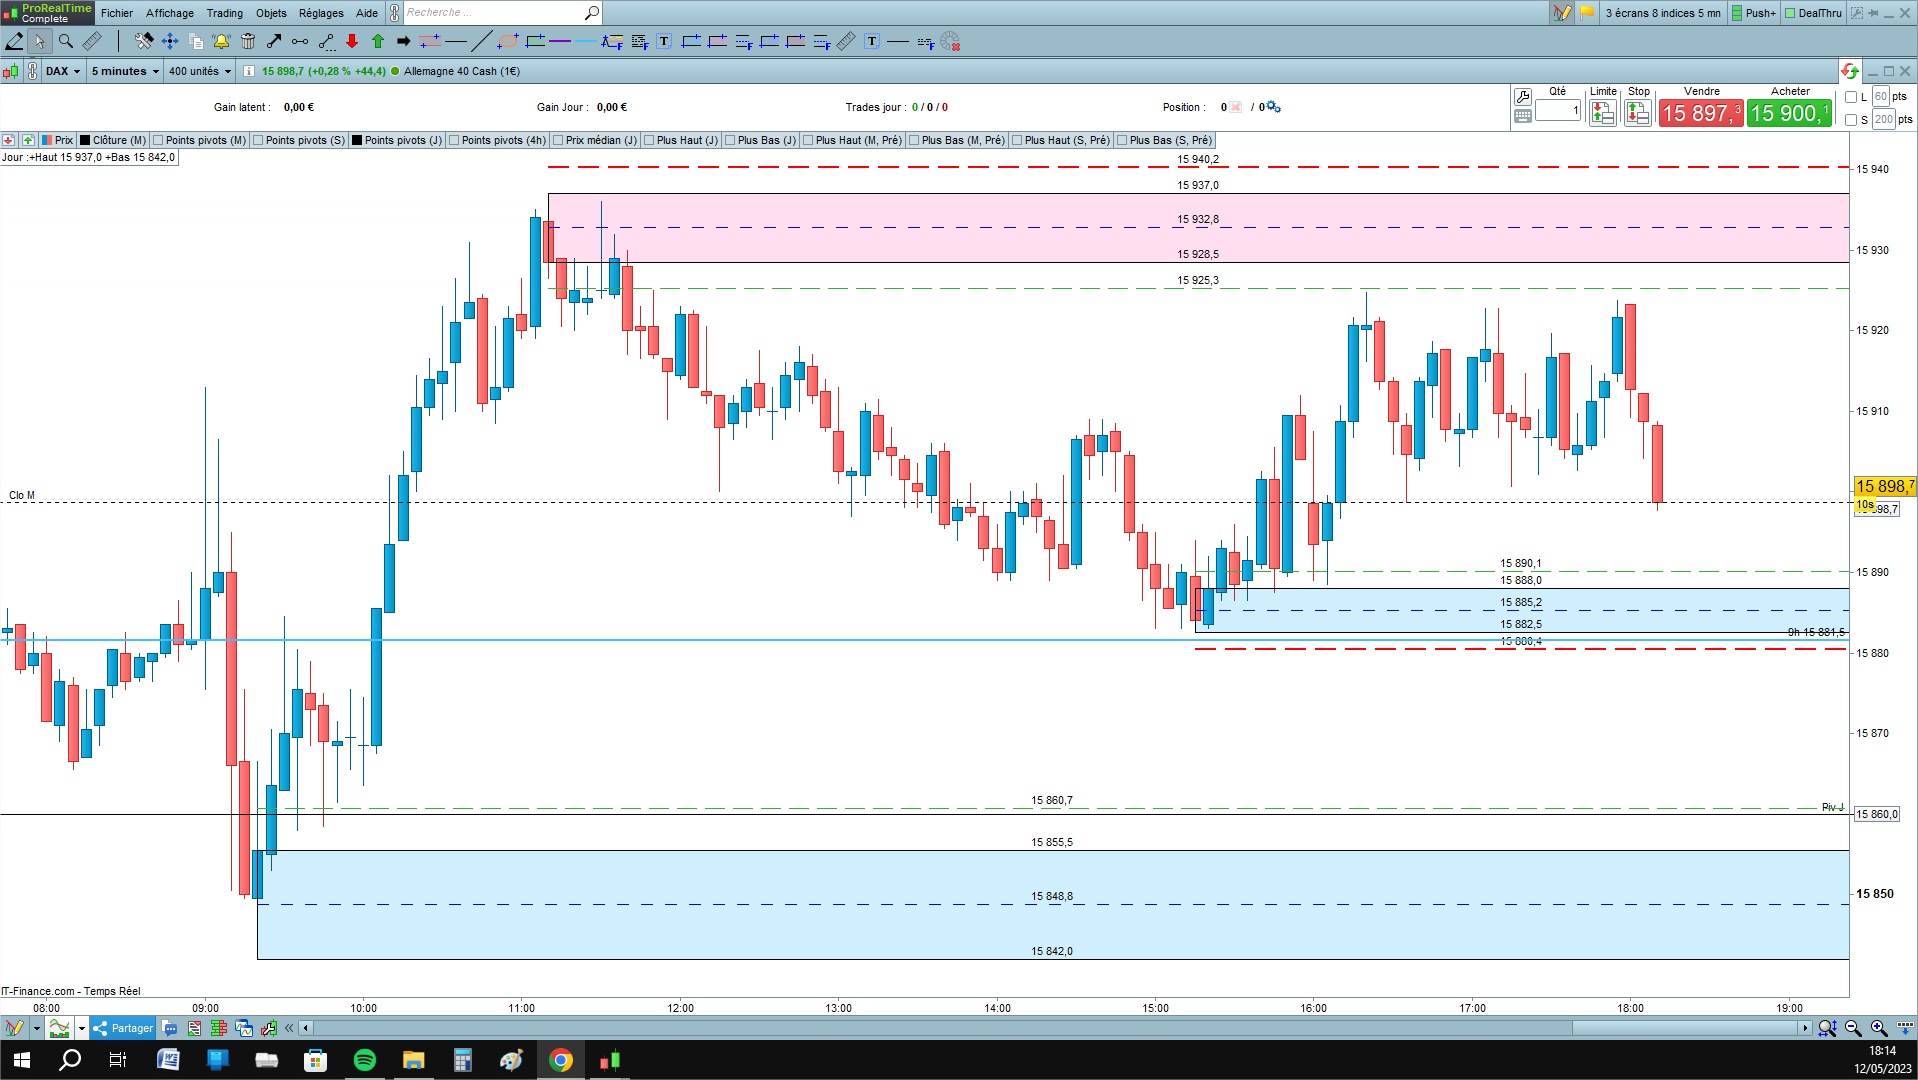Enable the L 60 pts limit checkbox
Screen dimensions: 1918x1080
[x=1851, y=97]
